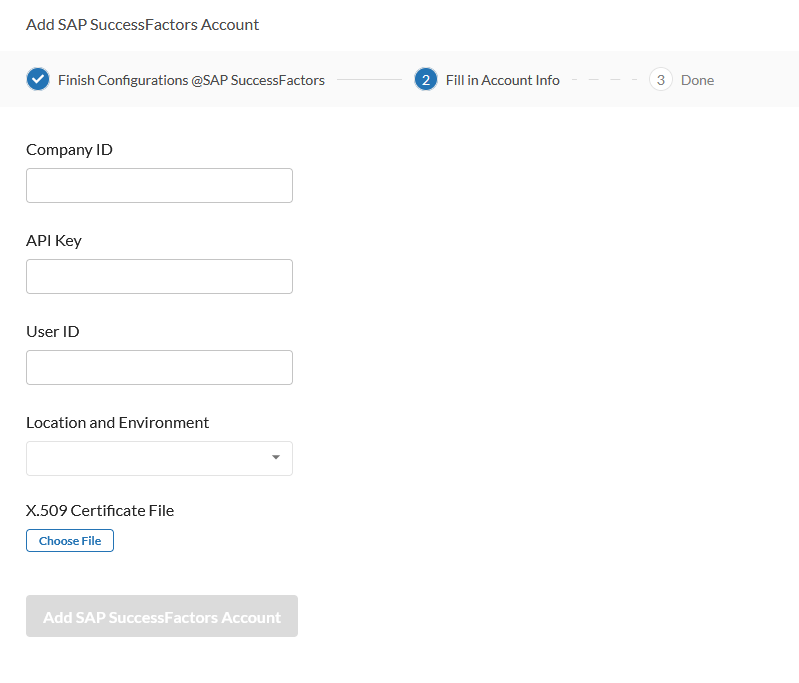Click the step 2 number circle

(x=426, y=80)
